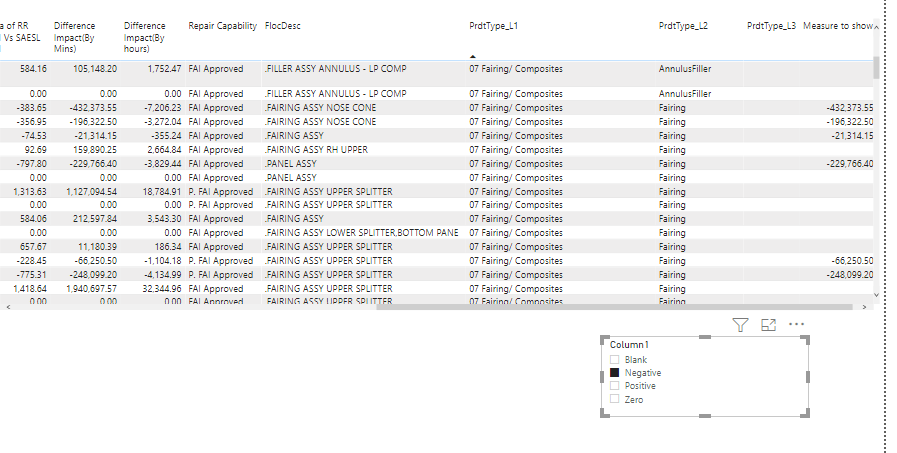Select cell .FAIRING ASSY LOWER SPLITTER,BOTTOM PANE
Viewport: 897px width, 453px height.
tap(362, 233)
